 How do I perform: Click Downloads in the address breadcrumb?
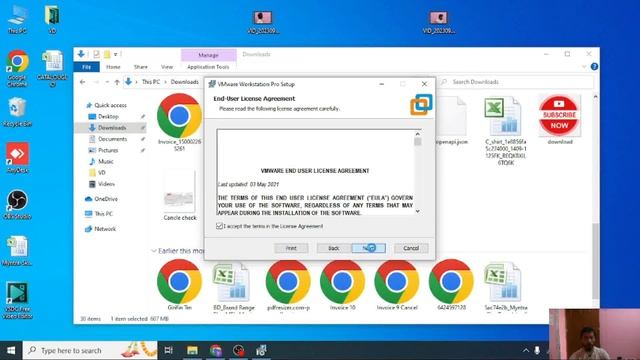[184, 82]
